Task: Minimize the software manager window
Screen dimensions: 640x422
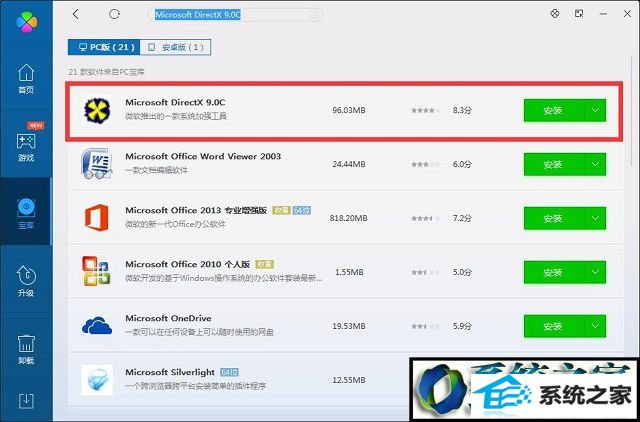Action: 603,14
